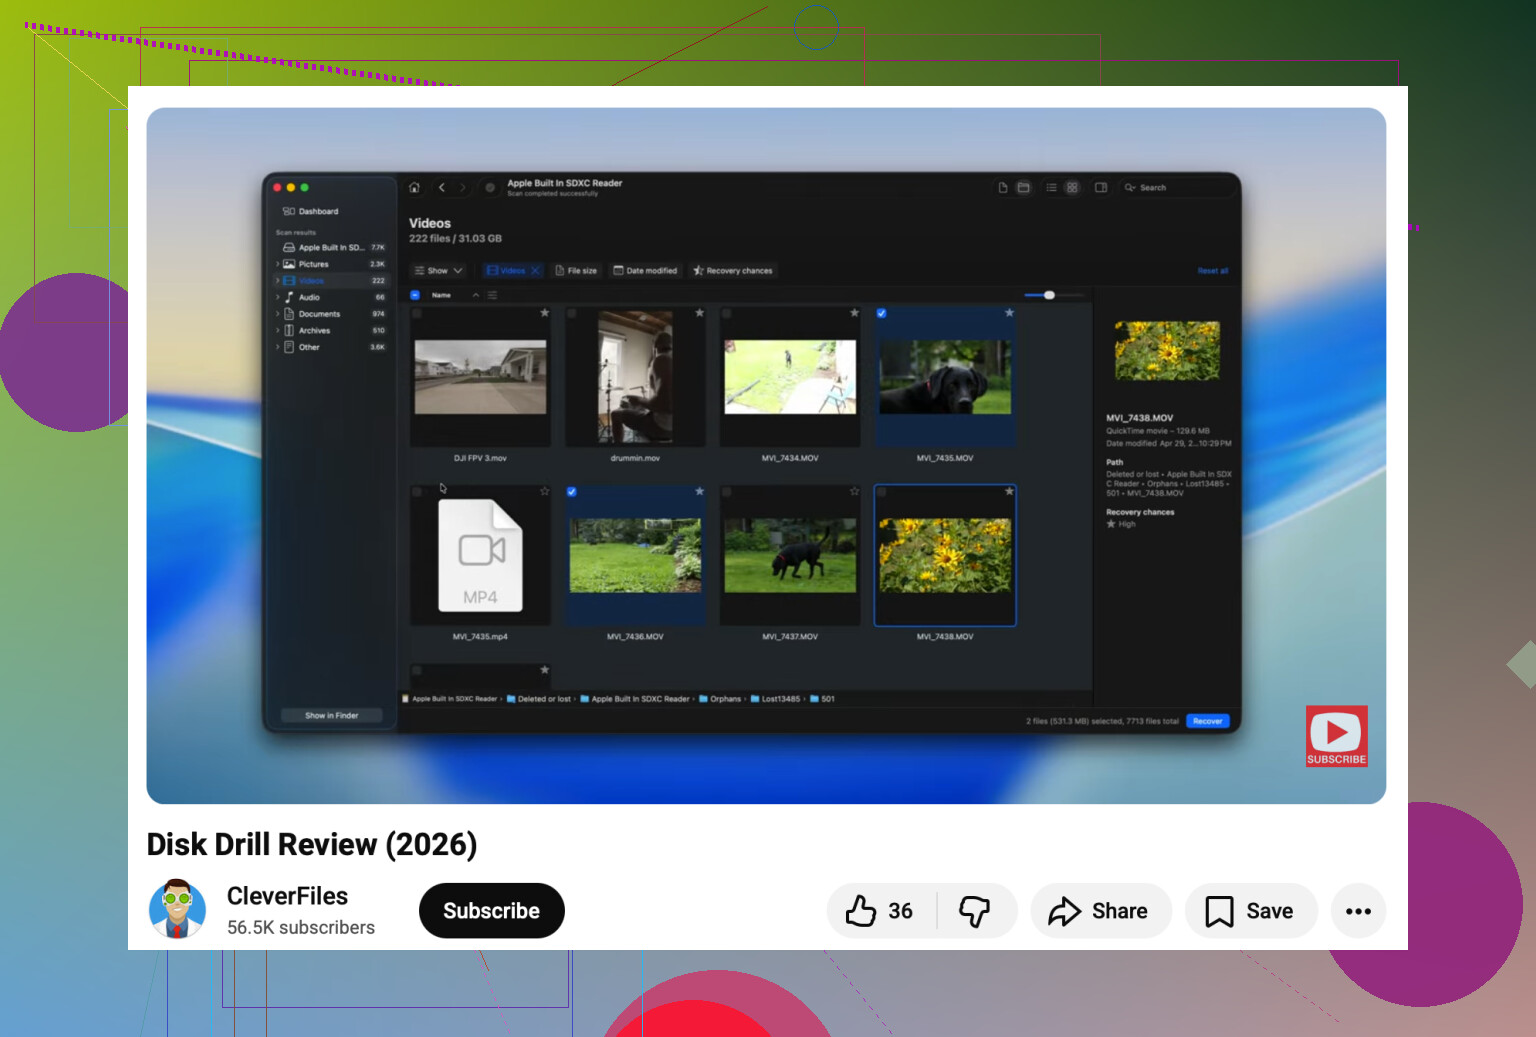Expand the Videos category in sidebar
This screenshot has width=1536, height=1037.
[x=278, y=281]
